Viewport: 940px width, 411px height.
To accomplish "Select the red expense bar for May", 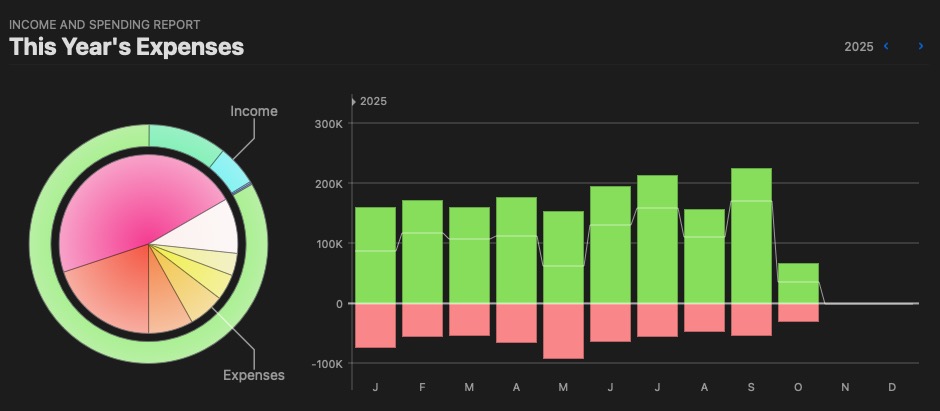I will pyautogui.click(x=563, y=330).
